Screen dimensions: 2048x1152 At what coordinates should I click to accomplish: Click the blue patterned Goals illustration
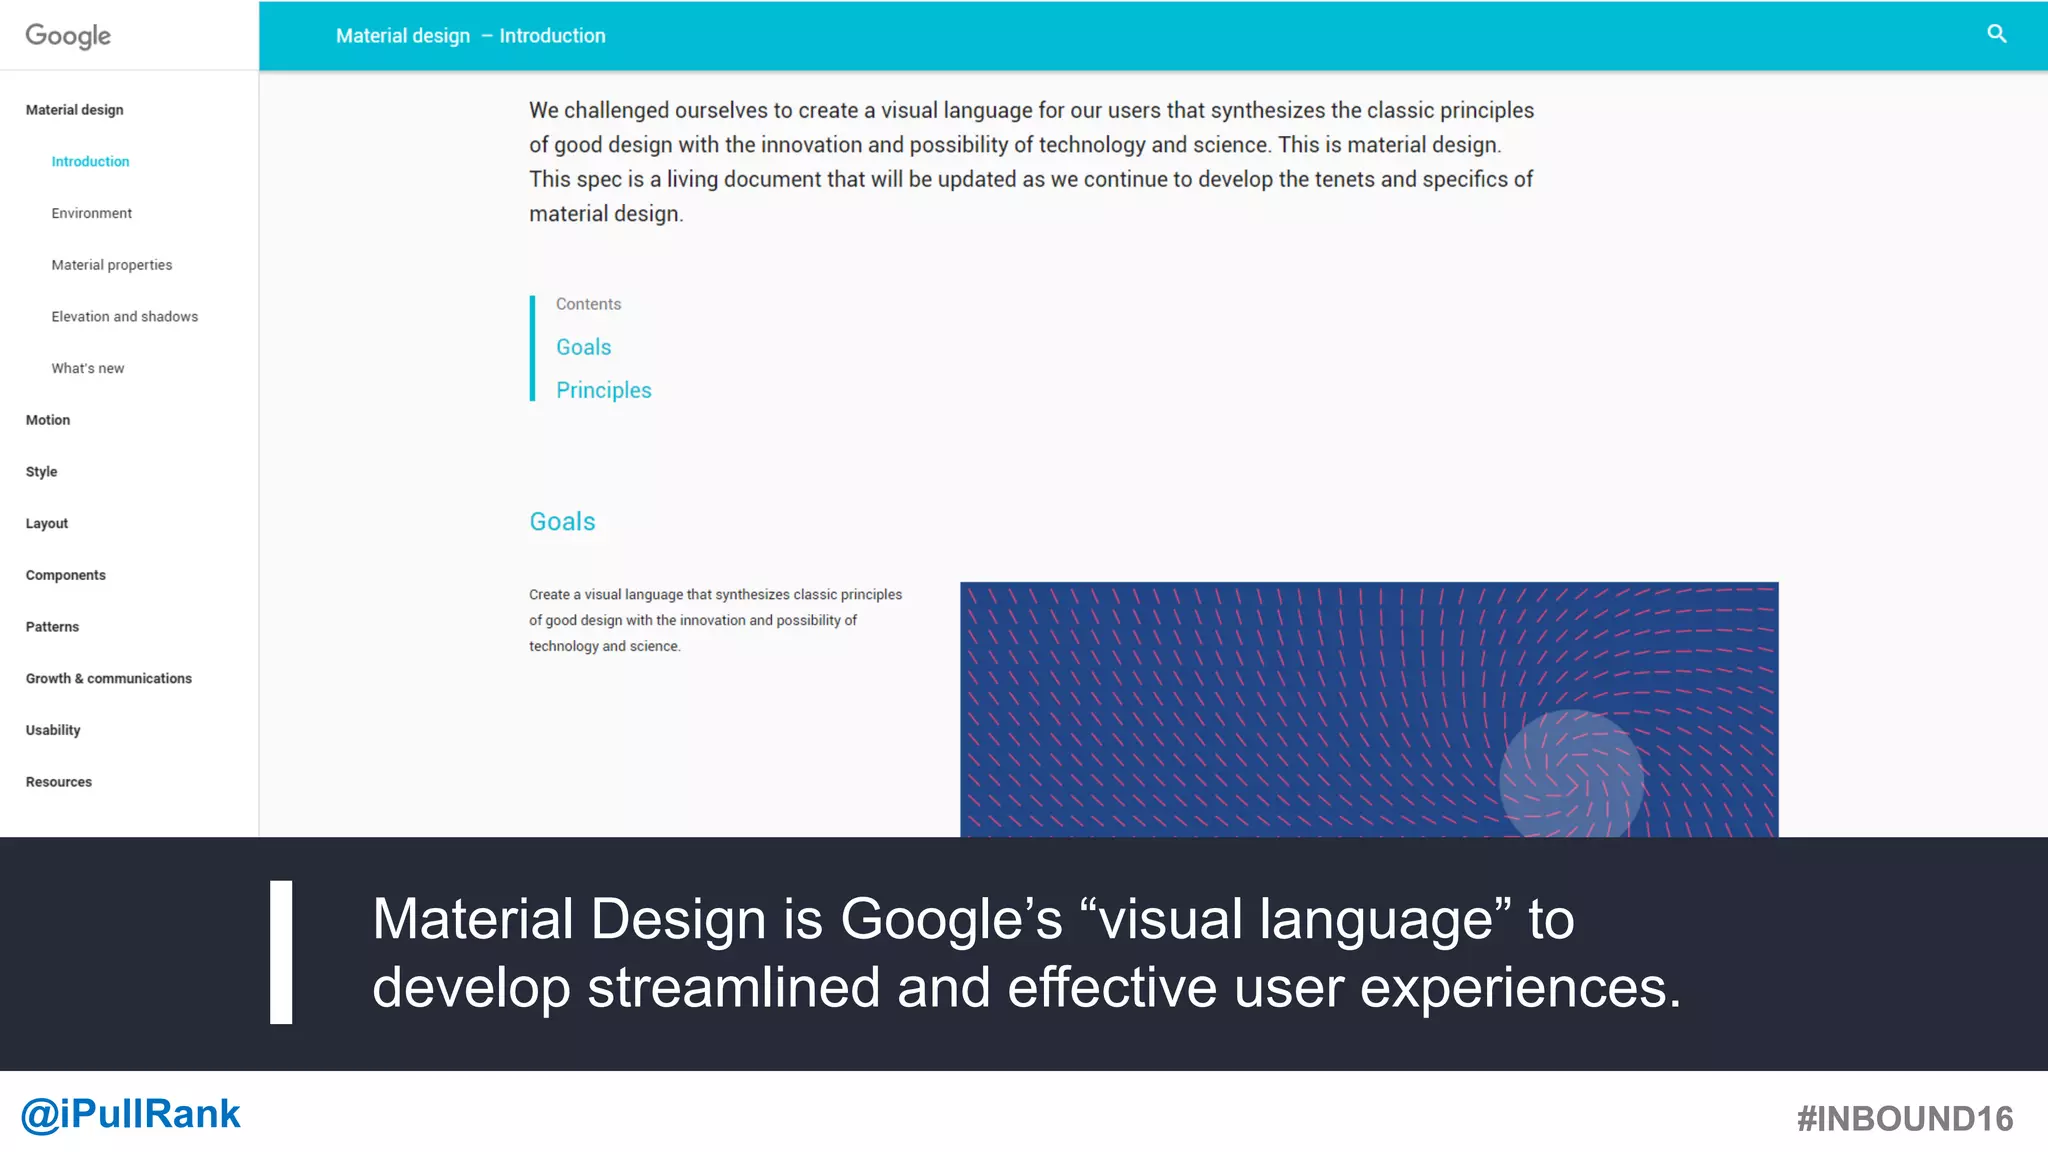[1369, 709]
